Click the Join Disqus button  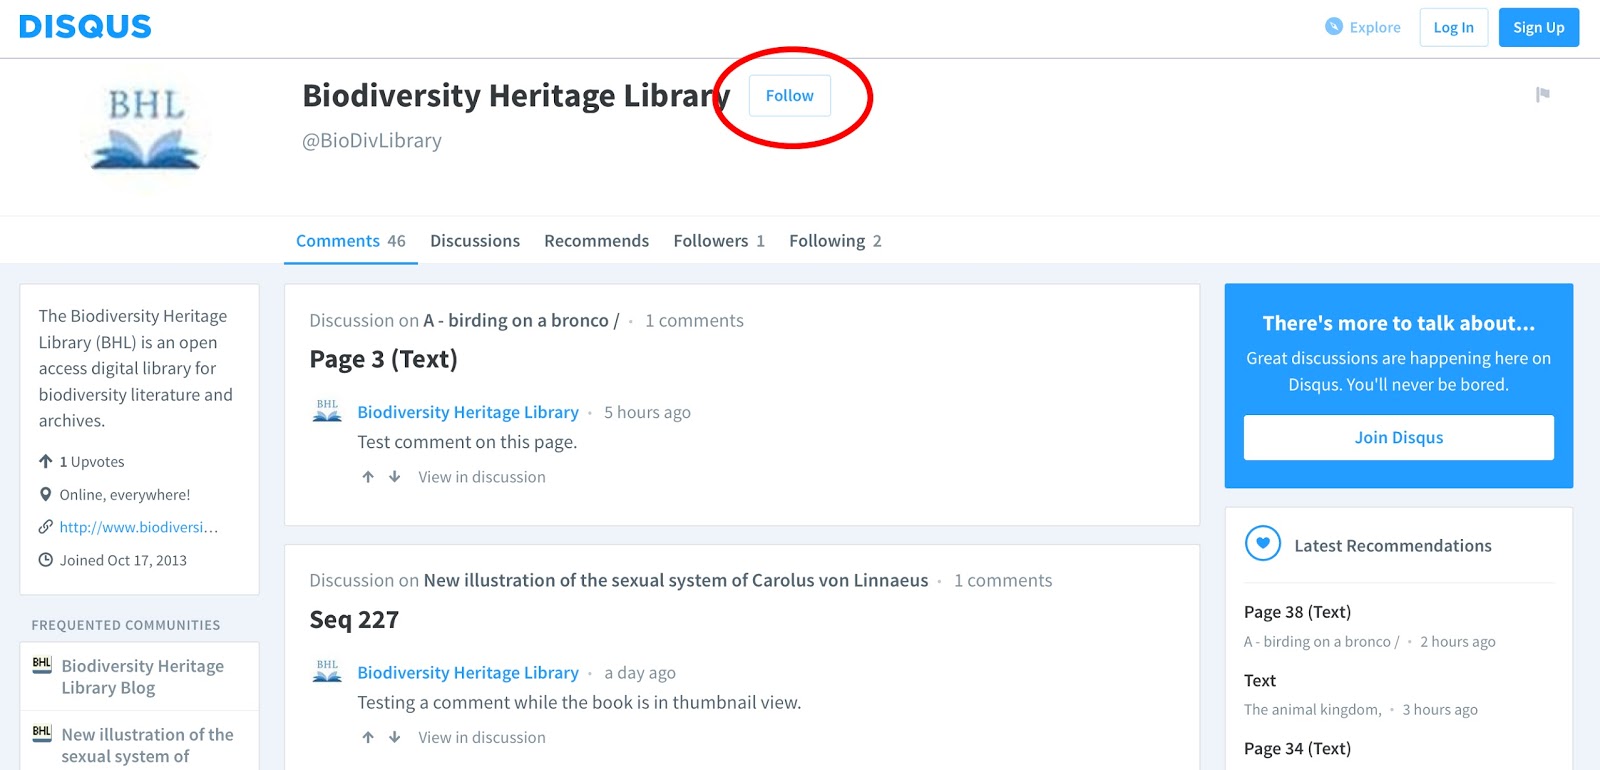pos(1398,438)
